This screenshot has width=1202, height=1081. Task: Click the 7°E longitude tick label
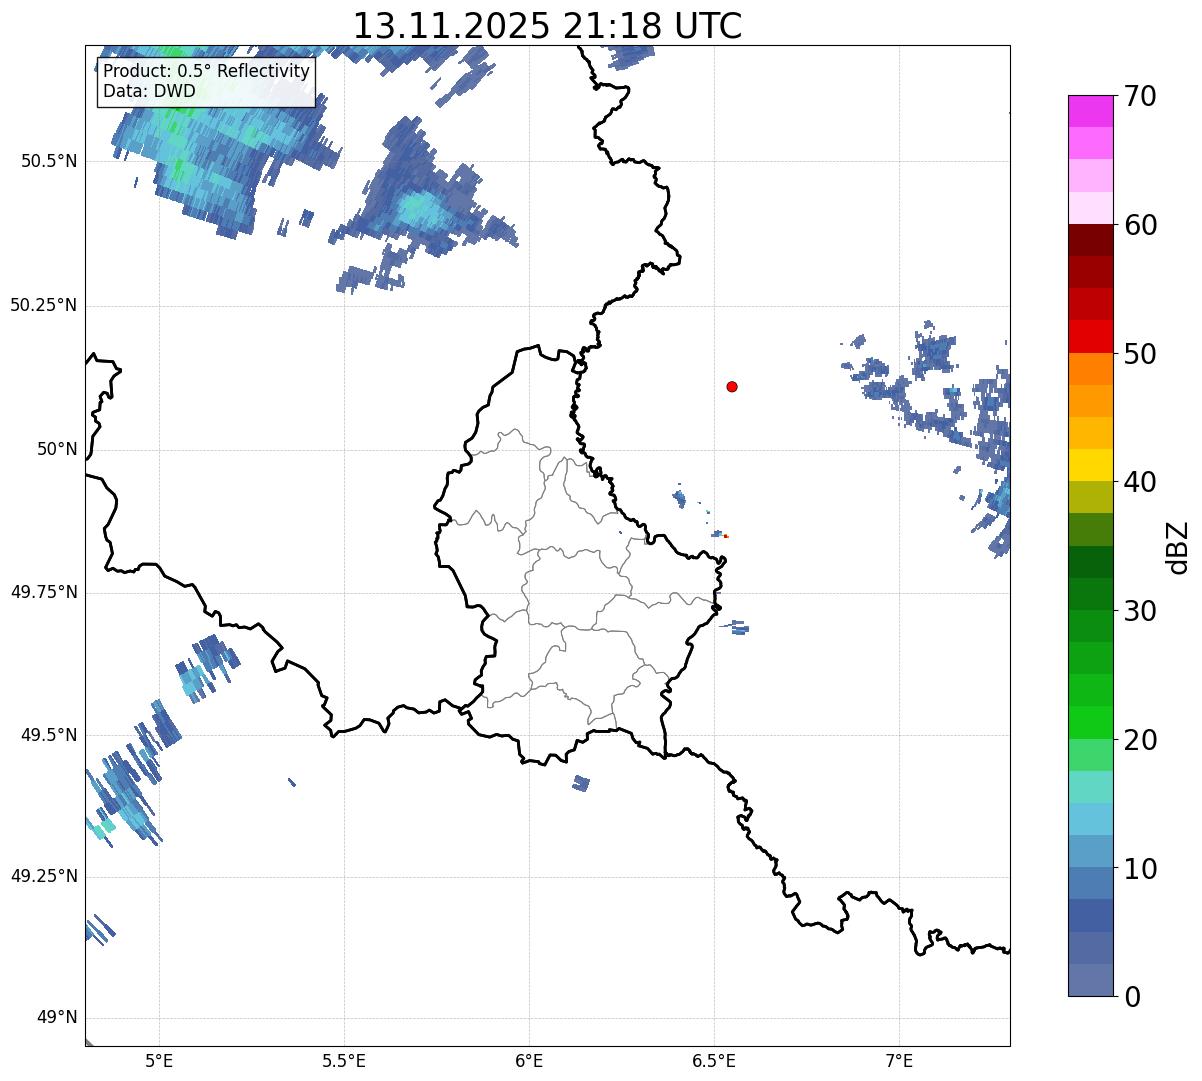[899, 1060]
